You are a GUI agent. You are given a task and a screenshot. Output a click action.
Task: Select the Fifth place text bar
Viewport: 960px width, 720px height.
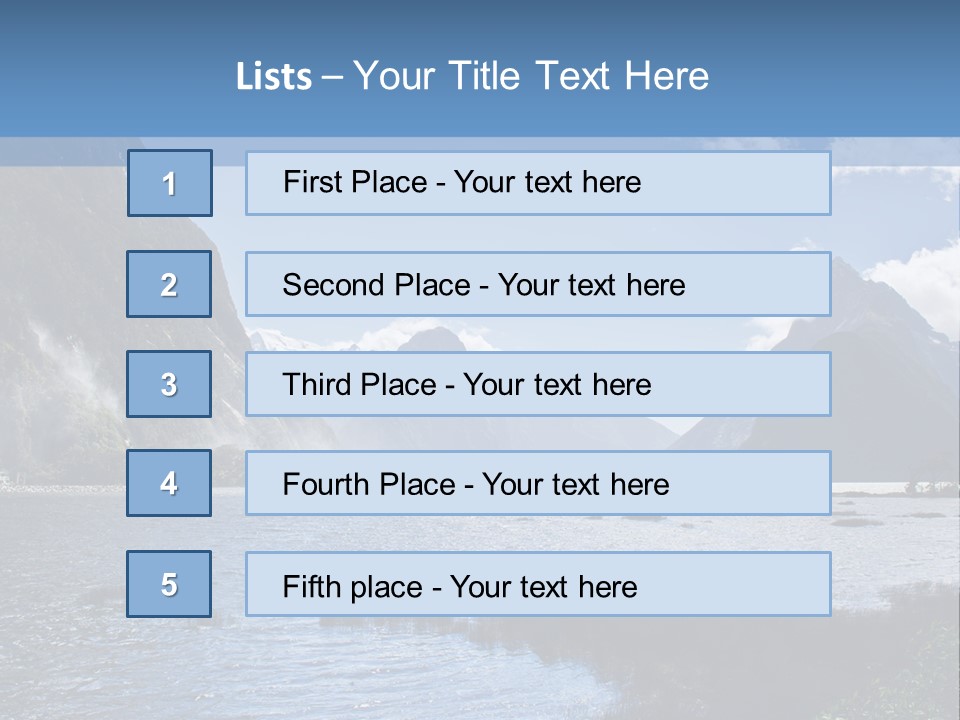[538, 584]
